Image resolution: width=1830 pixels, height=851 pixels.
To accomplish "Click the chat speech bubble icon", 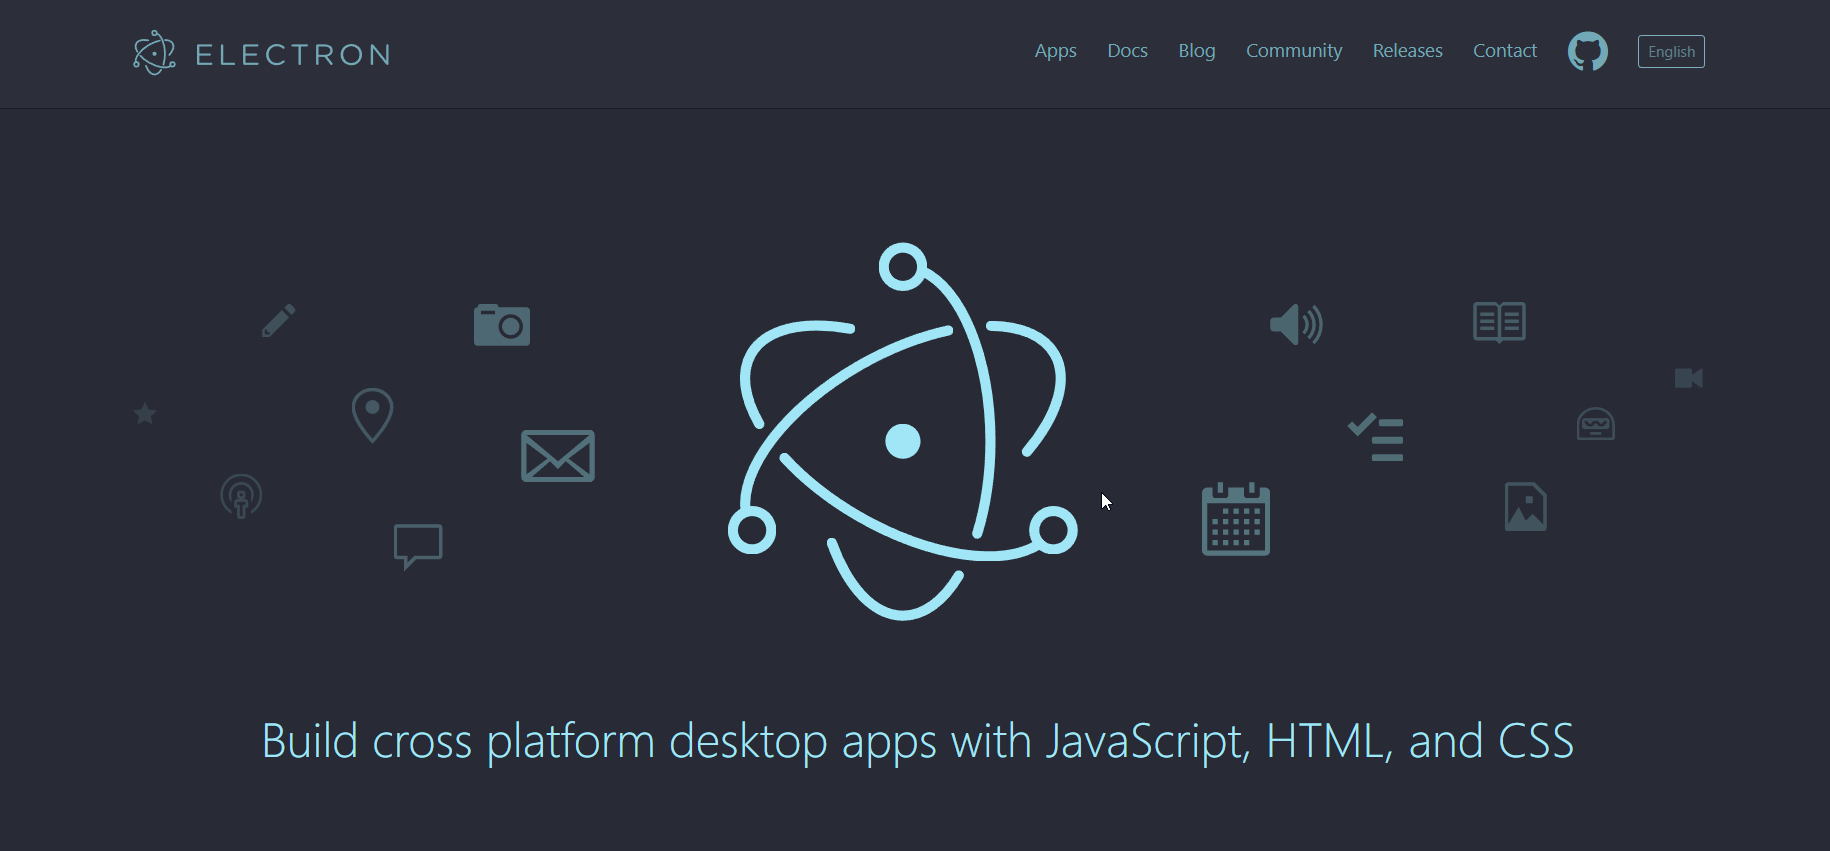I will [418, 546].
